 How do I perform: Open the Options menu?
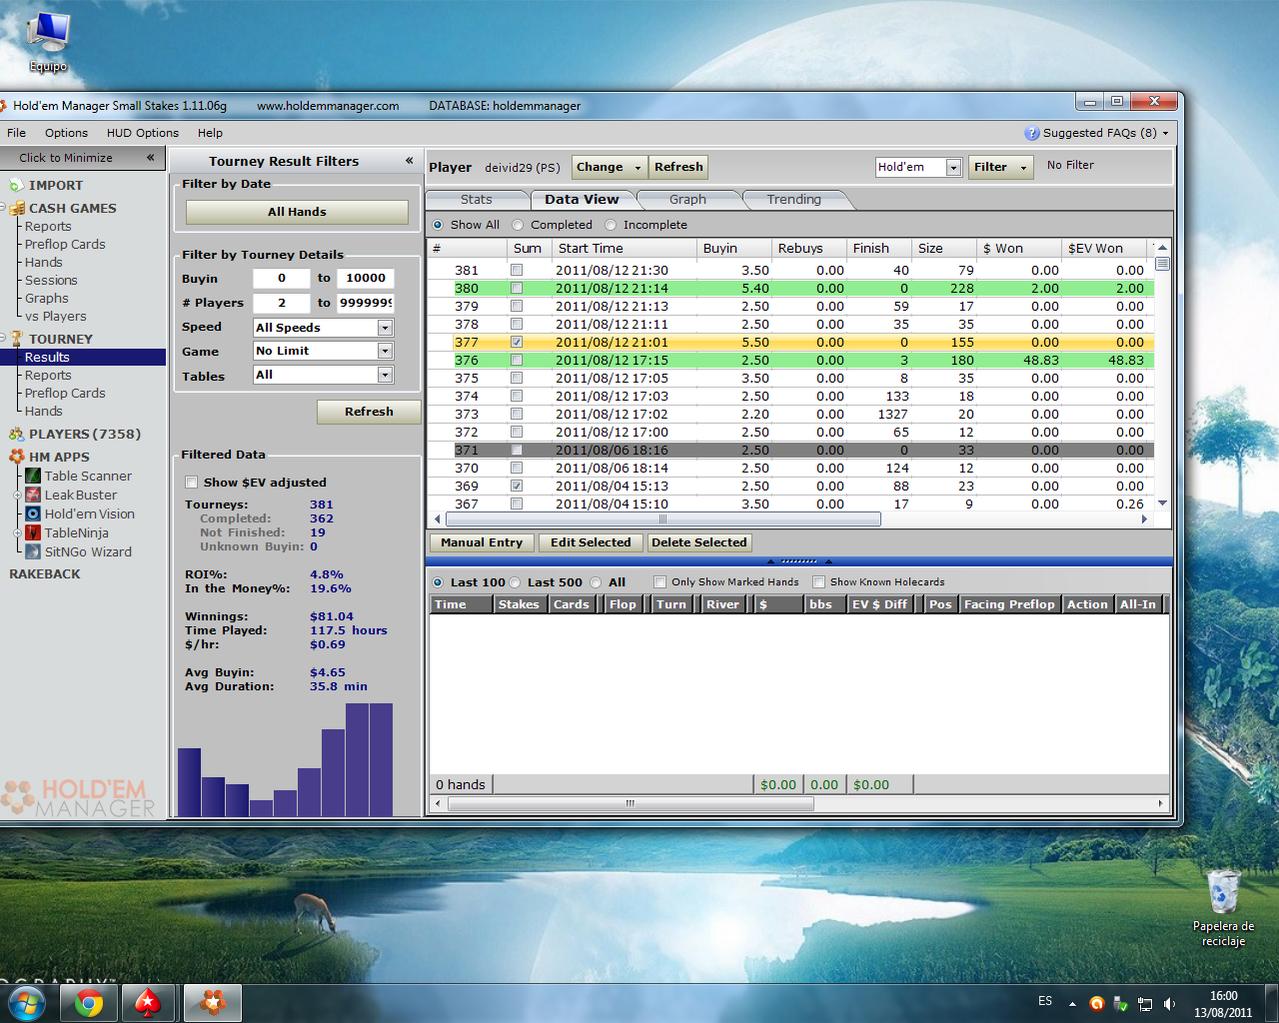tap(66, 133)
